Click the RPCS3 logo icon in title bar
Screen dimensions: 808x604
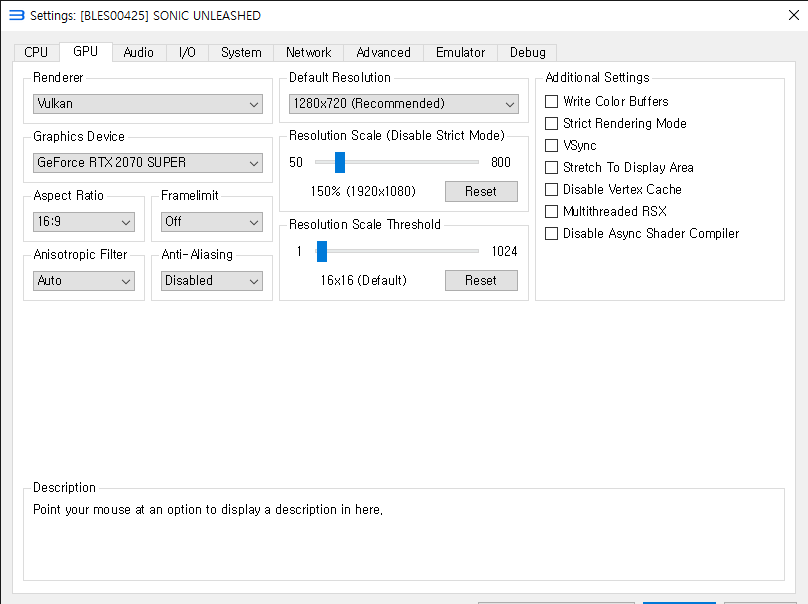[x=16, y=15]
